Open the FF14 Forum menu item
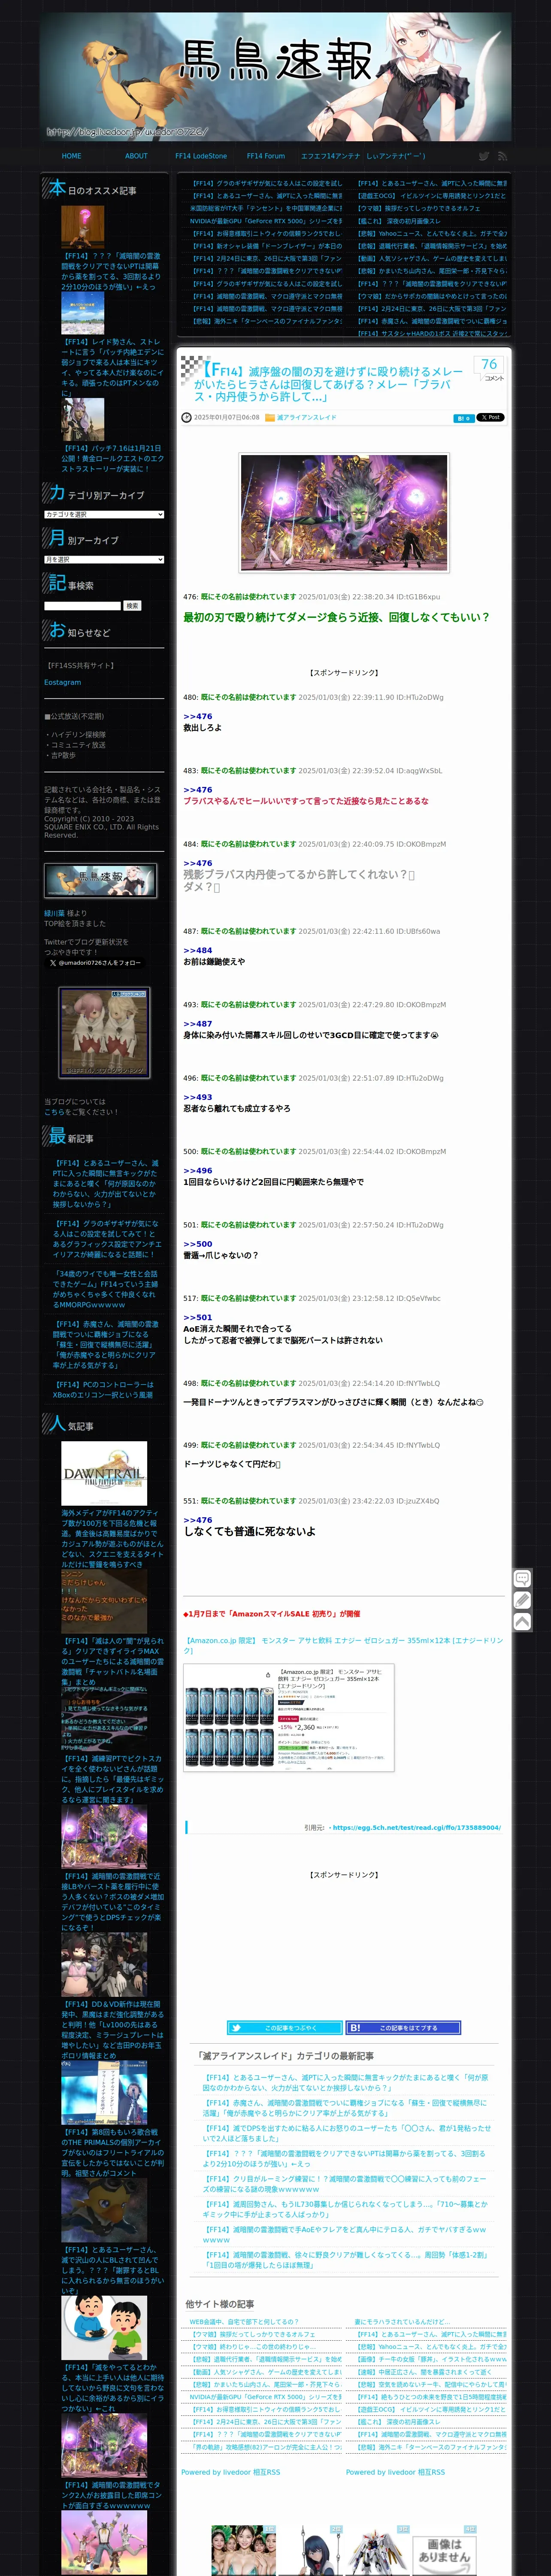 [266, 156]
